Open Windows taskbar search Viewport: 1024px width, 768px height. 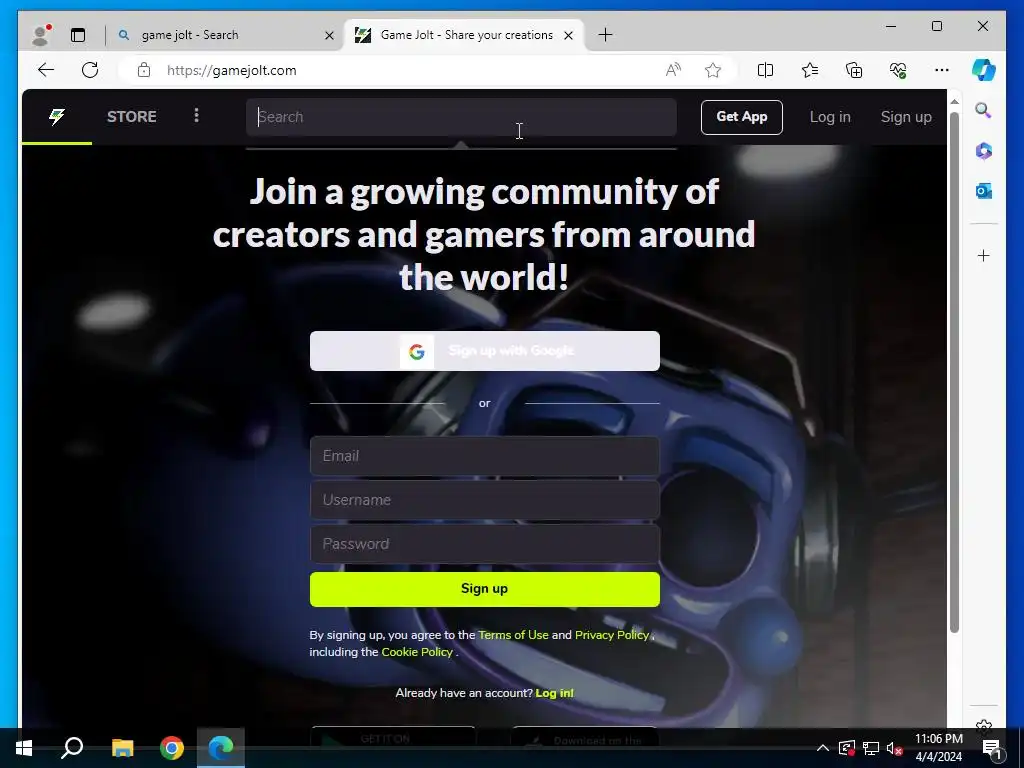coord(72,748)
